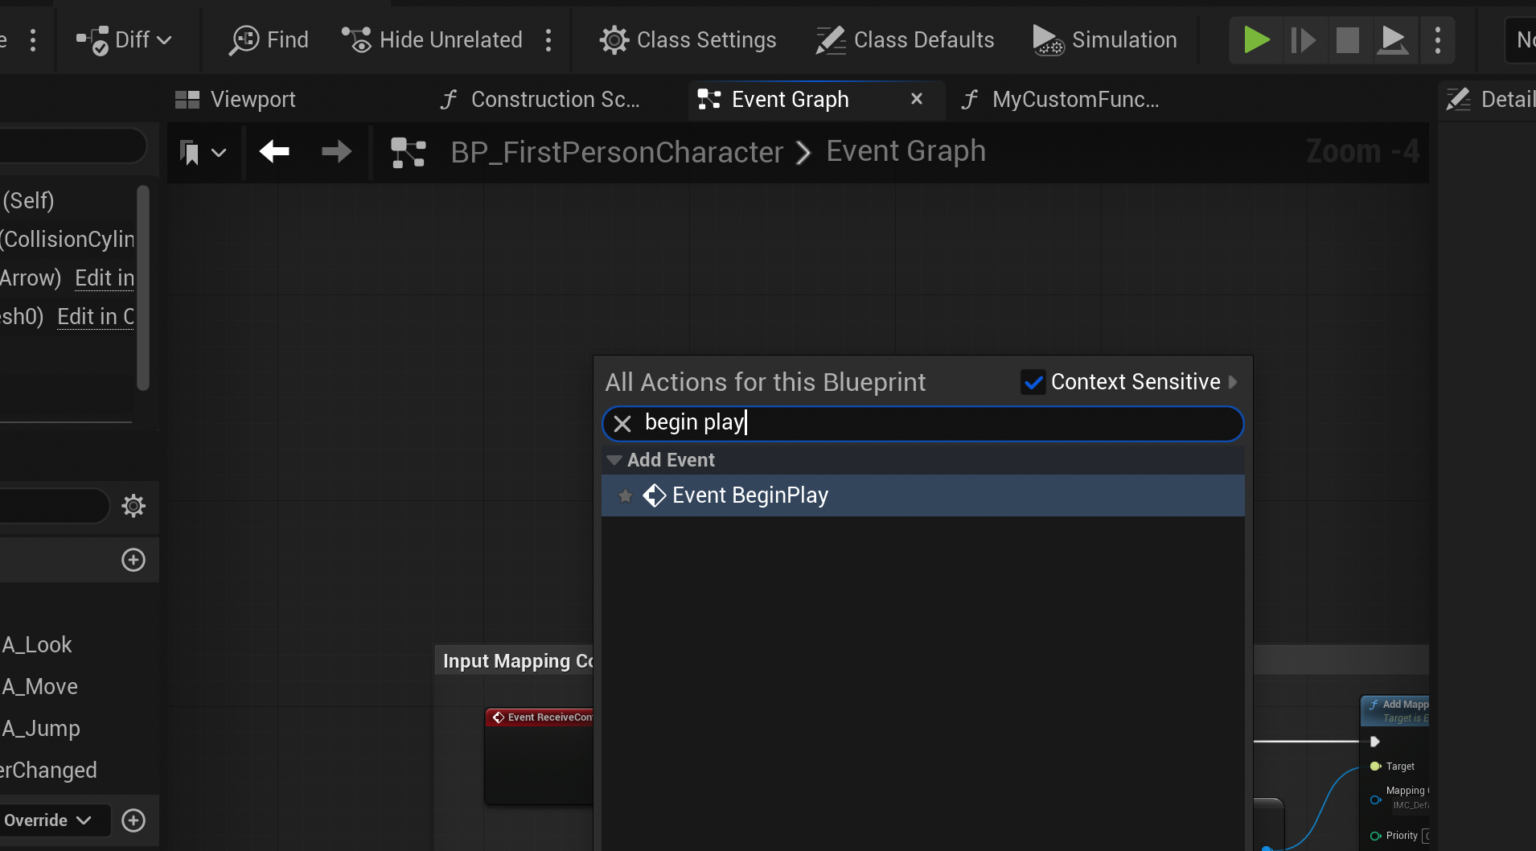Switch to the MyCustomFunc tab
The image size is (1536, 851).
pyautogui.click(x=1060, y=99)
